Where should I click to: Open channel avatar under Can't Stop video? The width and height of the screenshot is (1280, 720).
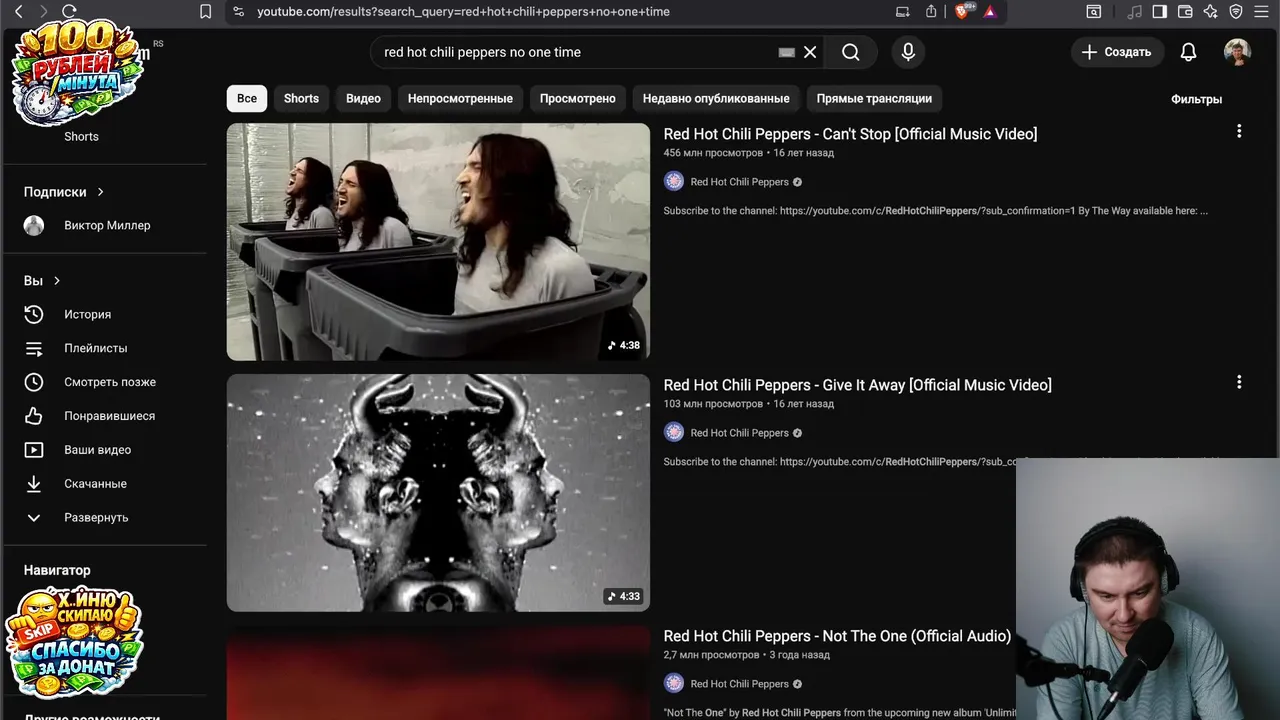[674, 181]
